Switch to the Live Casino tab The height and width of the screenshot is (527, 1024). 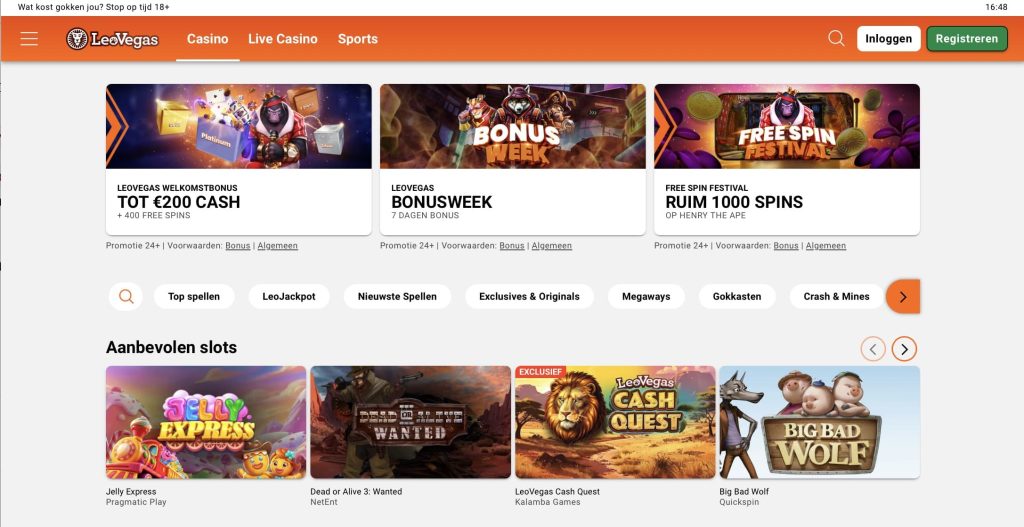point(283,39)
